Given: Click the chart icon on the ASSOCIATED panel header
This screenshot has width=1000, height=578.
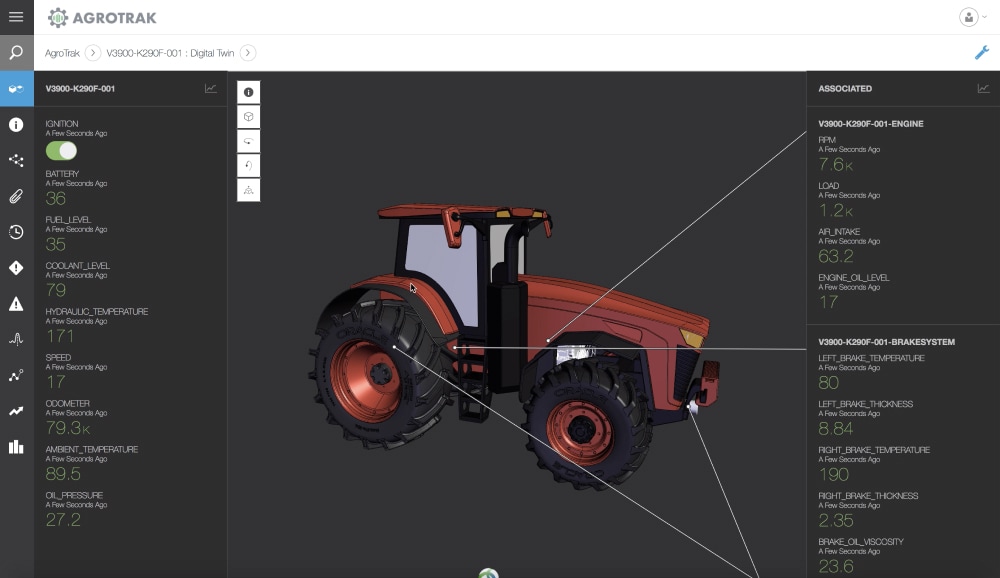Looking at the screenshot, I should pos(983,88).
